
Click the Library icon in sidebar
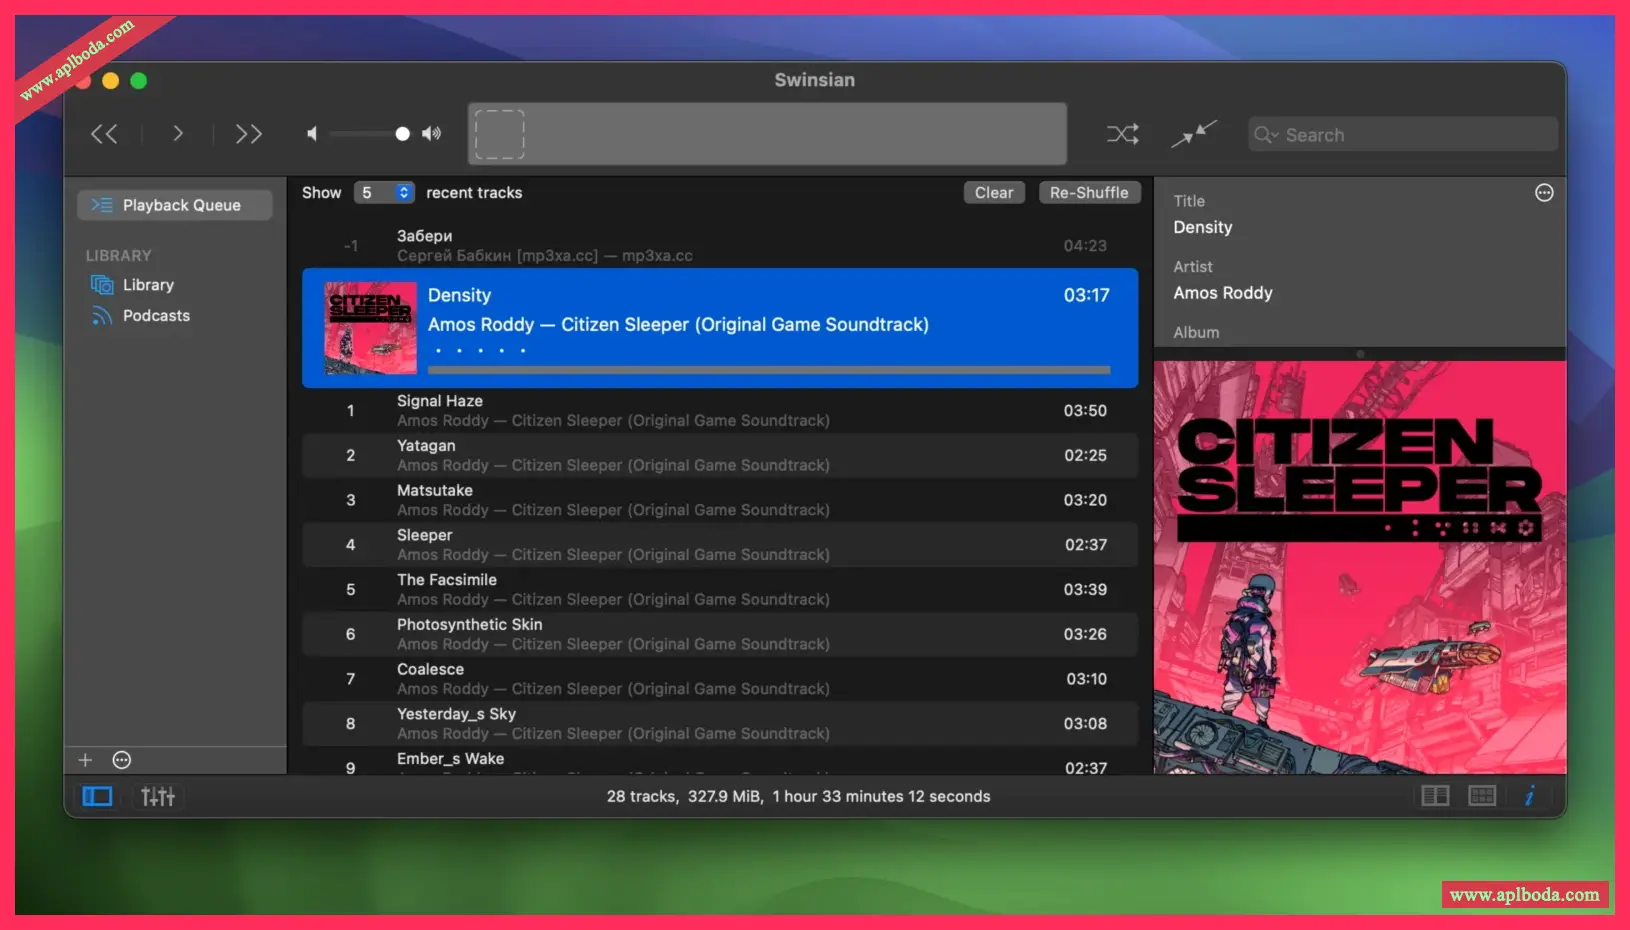point(102,285)
